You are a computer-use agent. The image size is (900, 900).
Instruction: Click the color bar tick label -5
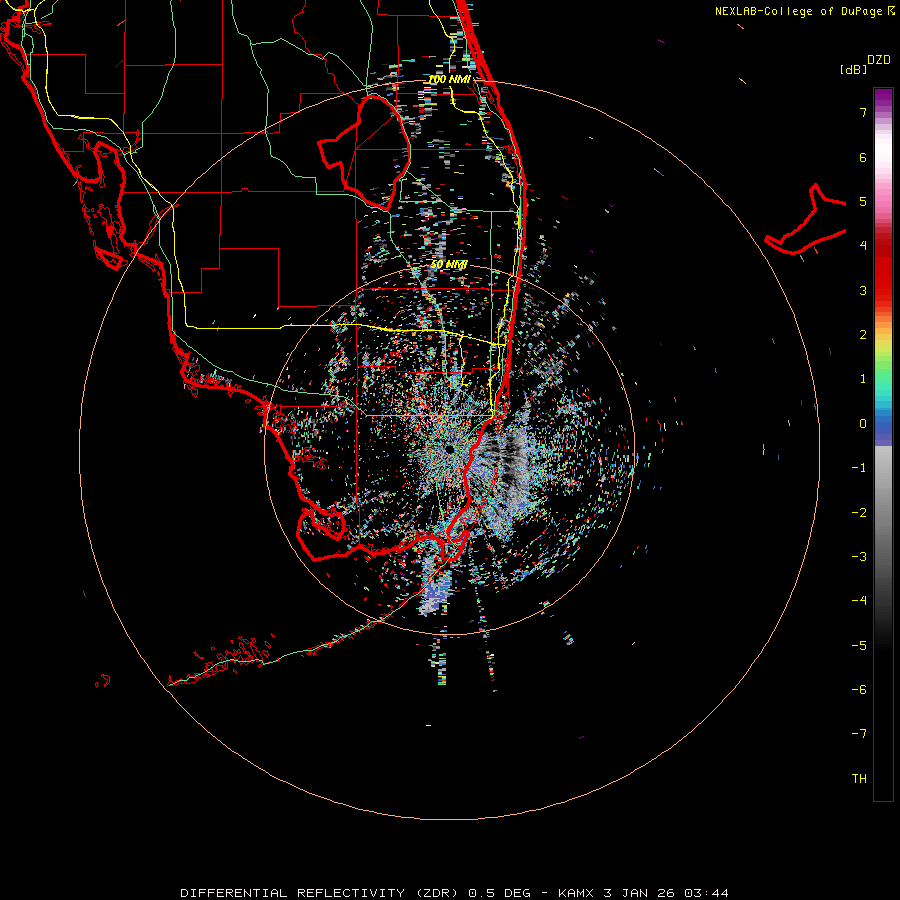[x=859, y=645]
